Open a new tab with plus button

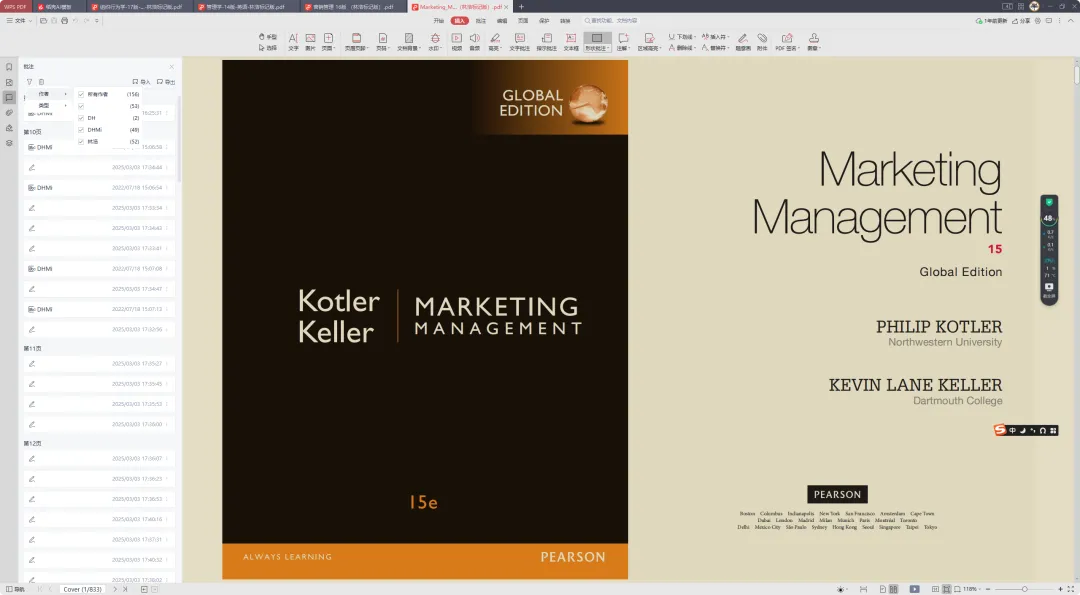click(521, 7)
